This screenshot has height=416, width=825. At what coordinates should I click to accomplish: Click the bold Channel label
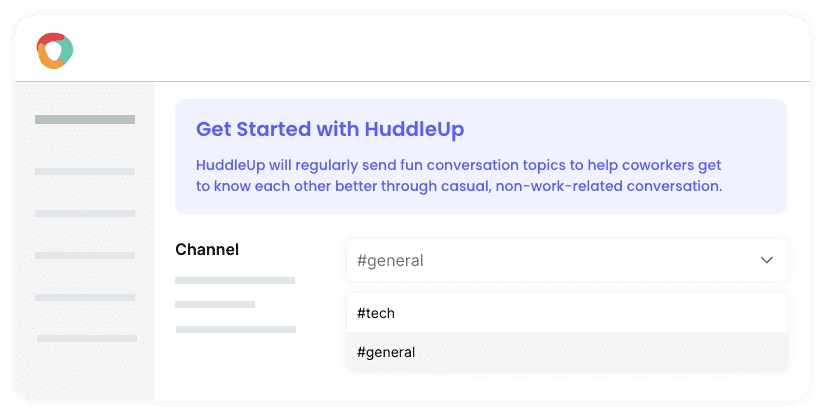pos(207,249)
